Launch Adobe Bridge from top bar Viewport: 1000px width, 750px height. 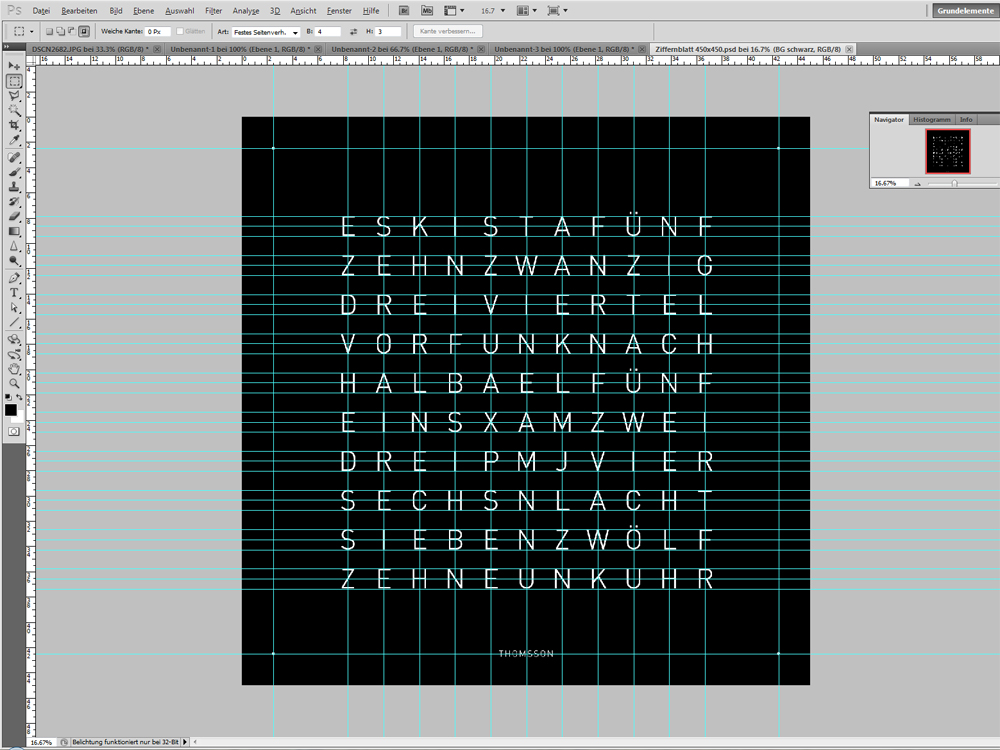pos(403,10)
